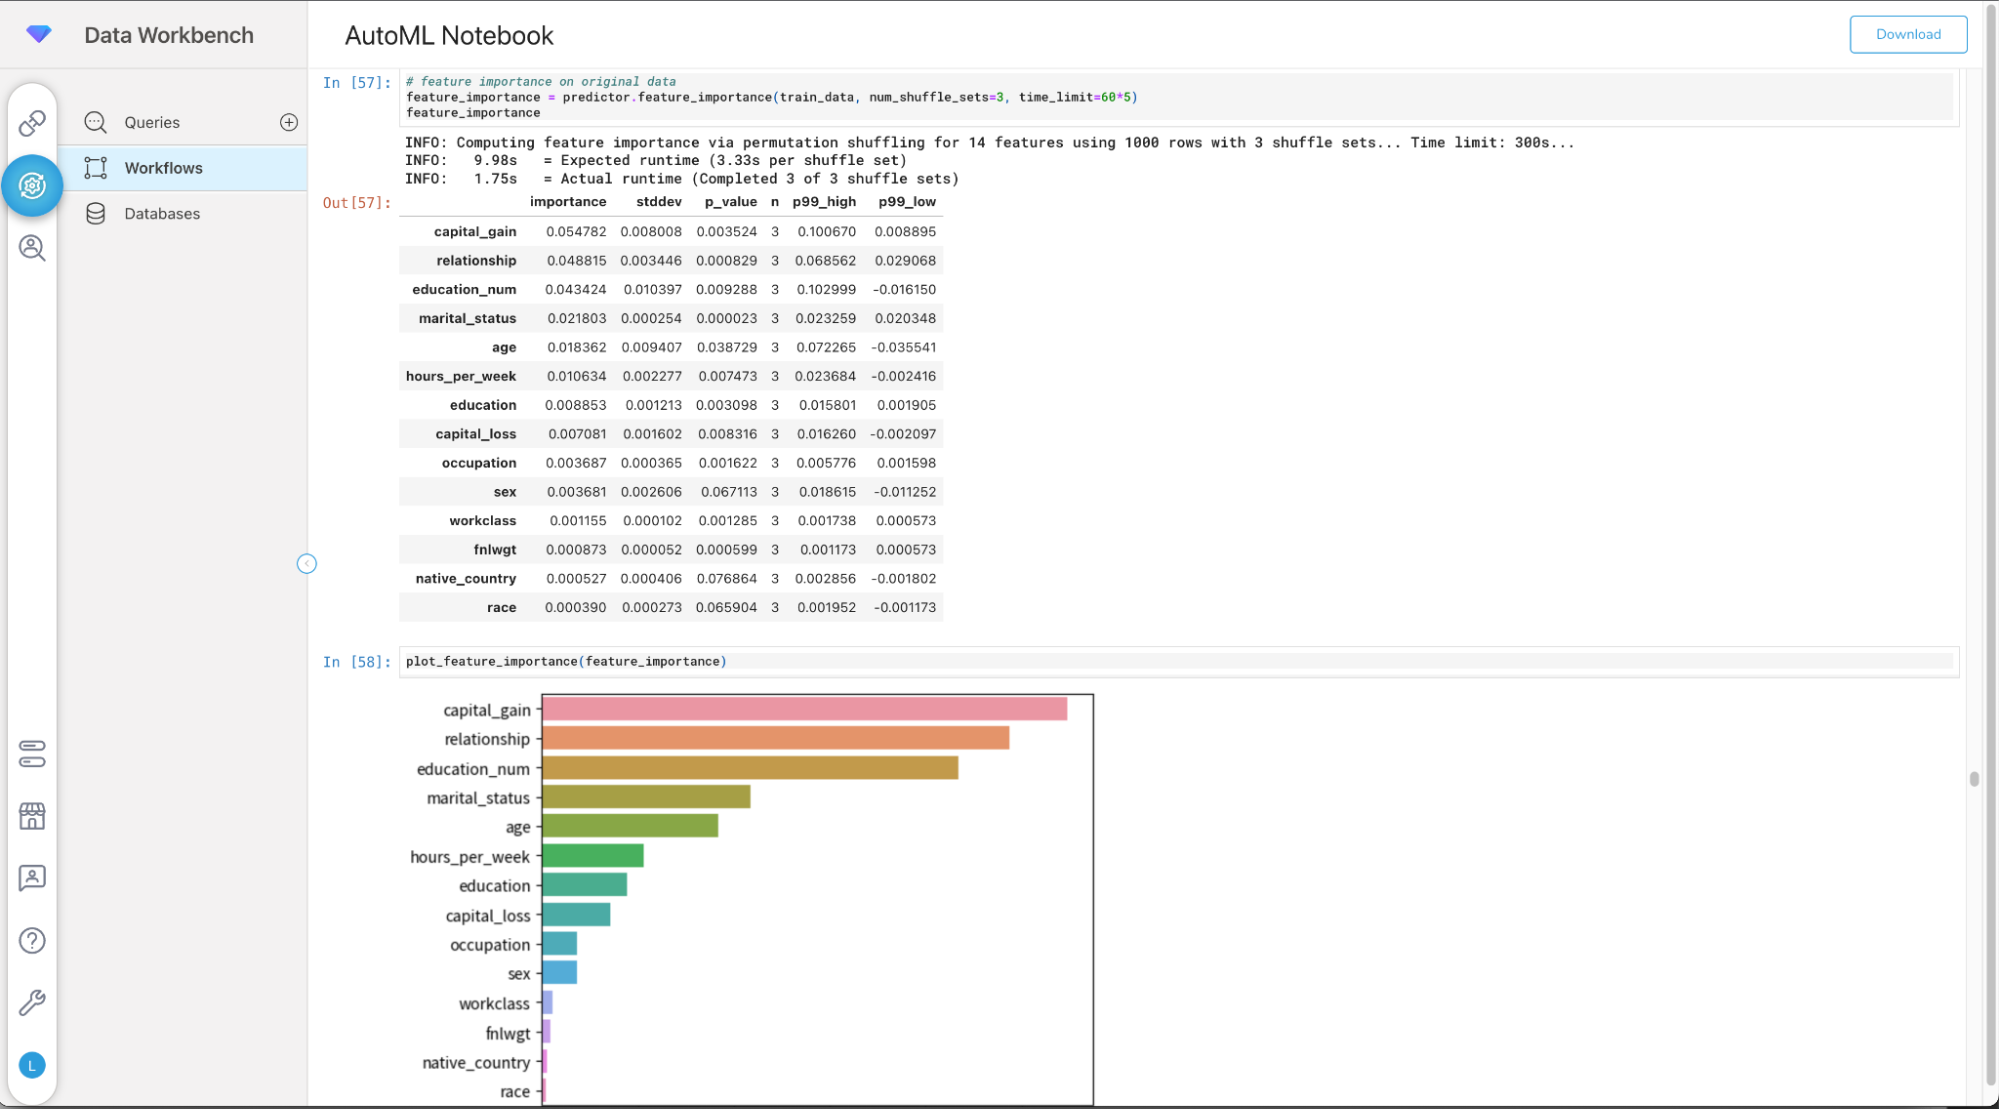The image size is (1999, 1109).
Task: Open the marketplace store icon
Action: [x=32, y=816]
